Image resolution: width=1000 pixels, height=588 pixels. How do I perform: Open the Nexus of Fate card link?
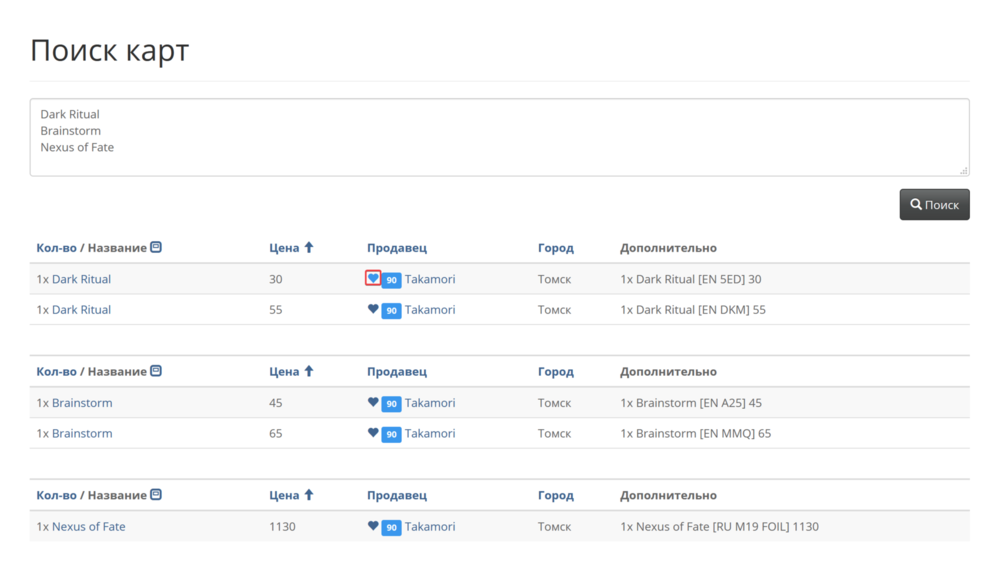88,527
